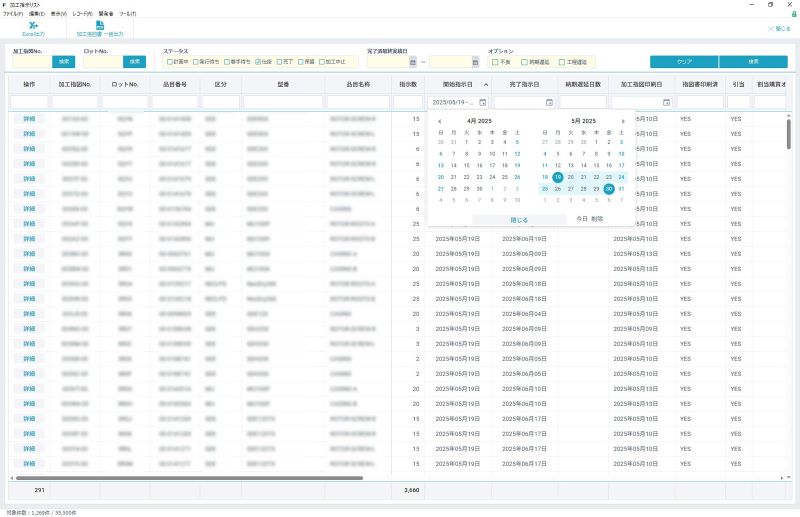This screenshot has width=800, height=517.
Task: Click 詳細 button in first table row
Action: pos(29,119)
